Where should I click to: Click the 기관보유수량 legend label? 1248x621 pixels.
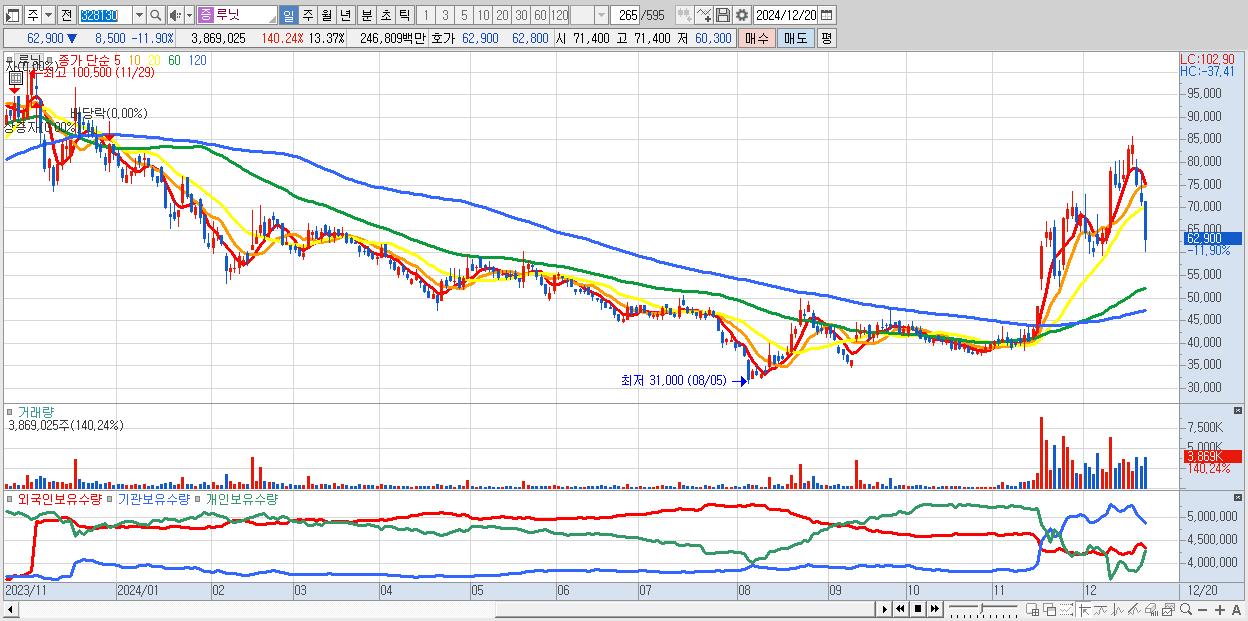(x=152, y=498)
